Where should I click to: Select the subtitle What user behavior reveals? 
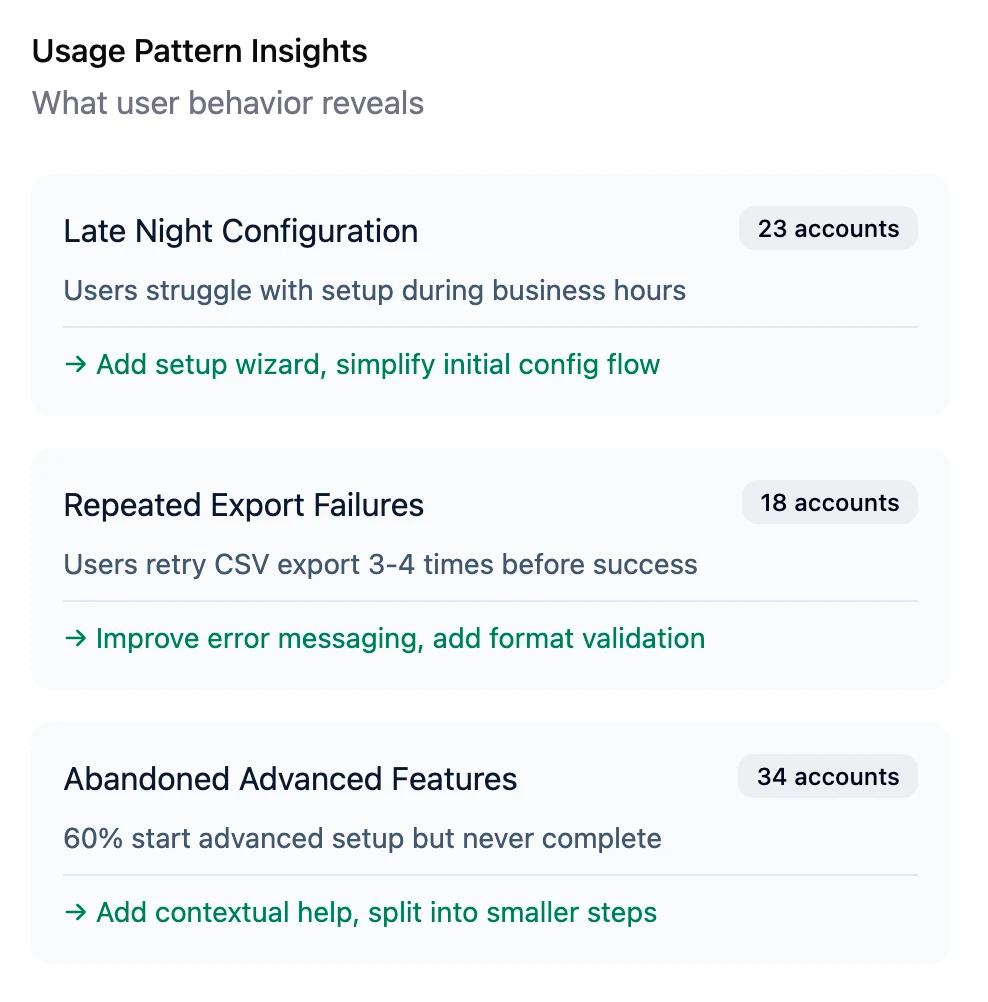click(227, 103)
